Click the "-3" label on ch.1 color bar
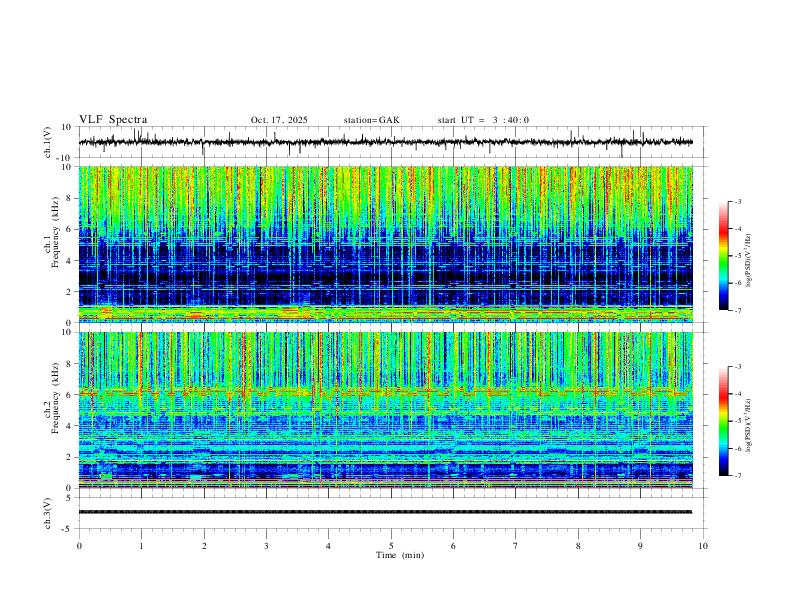Viewport: 792px width, 612px height. click(737, 201)
